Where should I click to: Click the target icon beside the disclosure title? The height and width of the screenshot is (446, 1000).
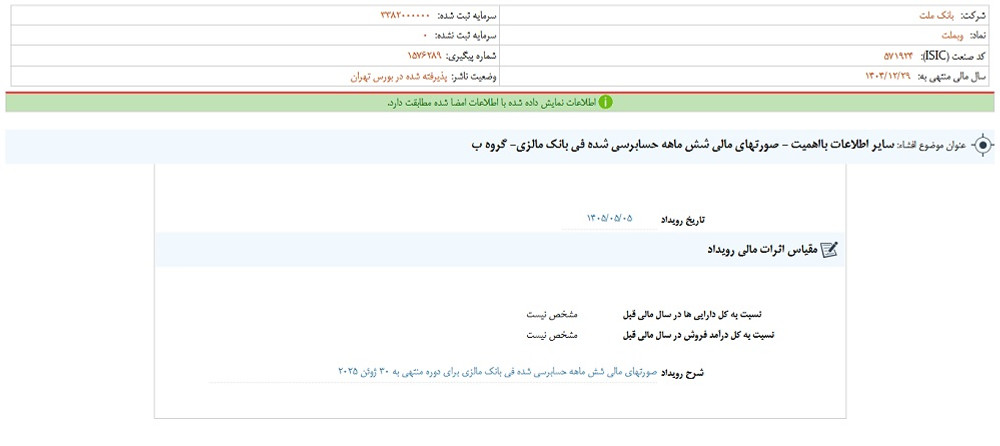click(983, 145)
